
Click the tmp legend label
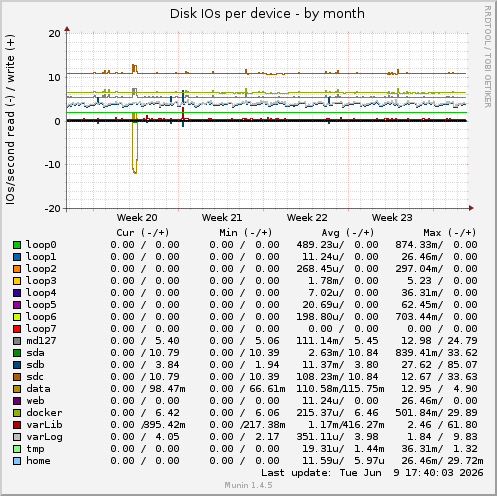click(35, 449)
